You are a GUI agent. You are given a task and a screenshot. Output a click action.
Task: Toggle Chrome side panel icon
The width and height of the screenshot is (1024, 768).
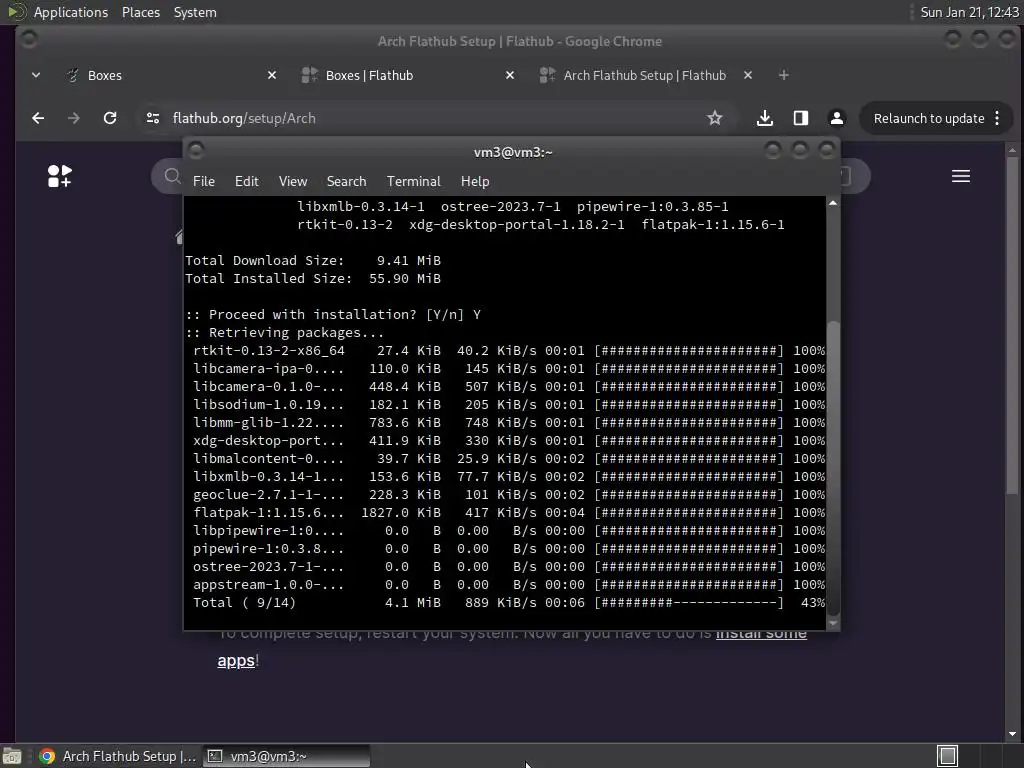pos(801,118)
